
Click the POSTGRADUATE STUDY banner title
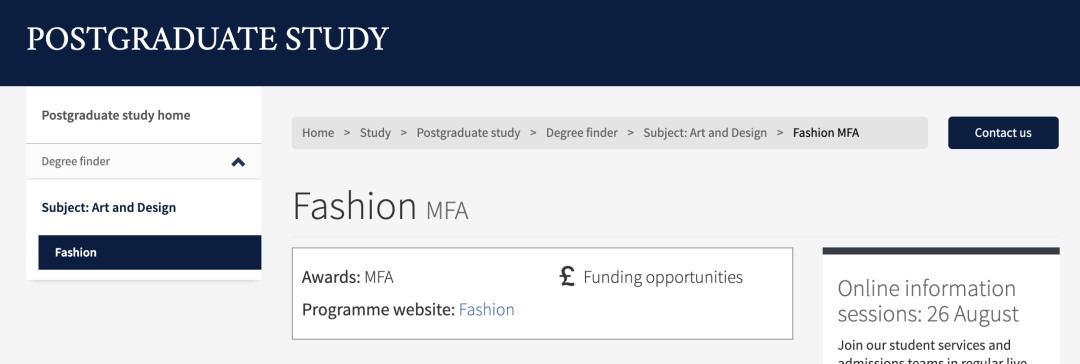pyautogui.click(x=207, y=39)
